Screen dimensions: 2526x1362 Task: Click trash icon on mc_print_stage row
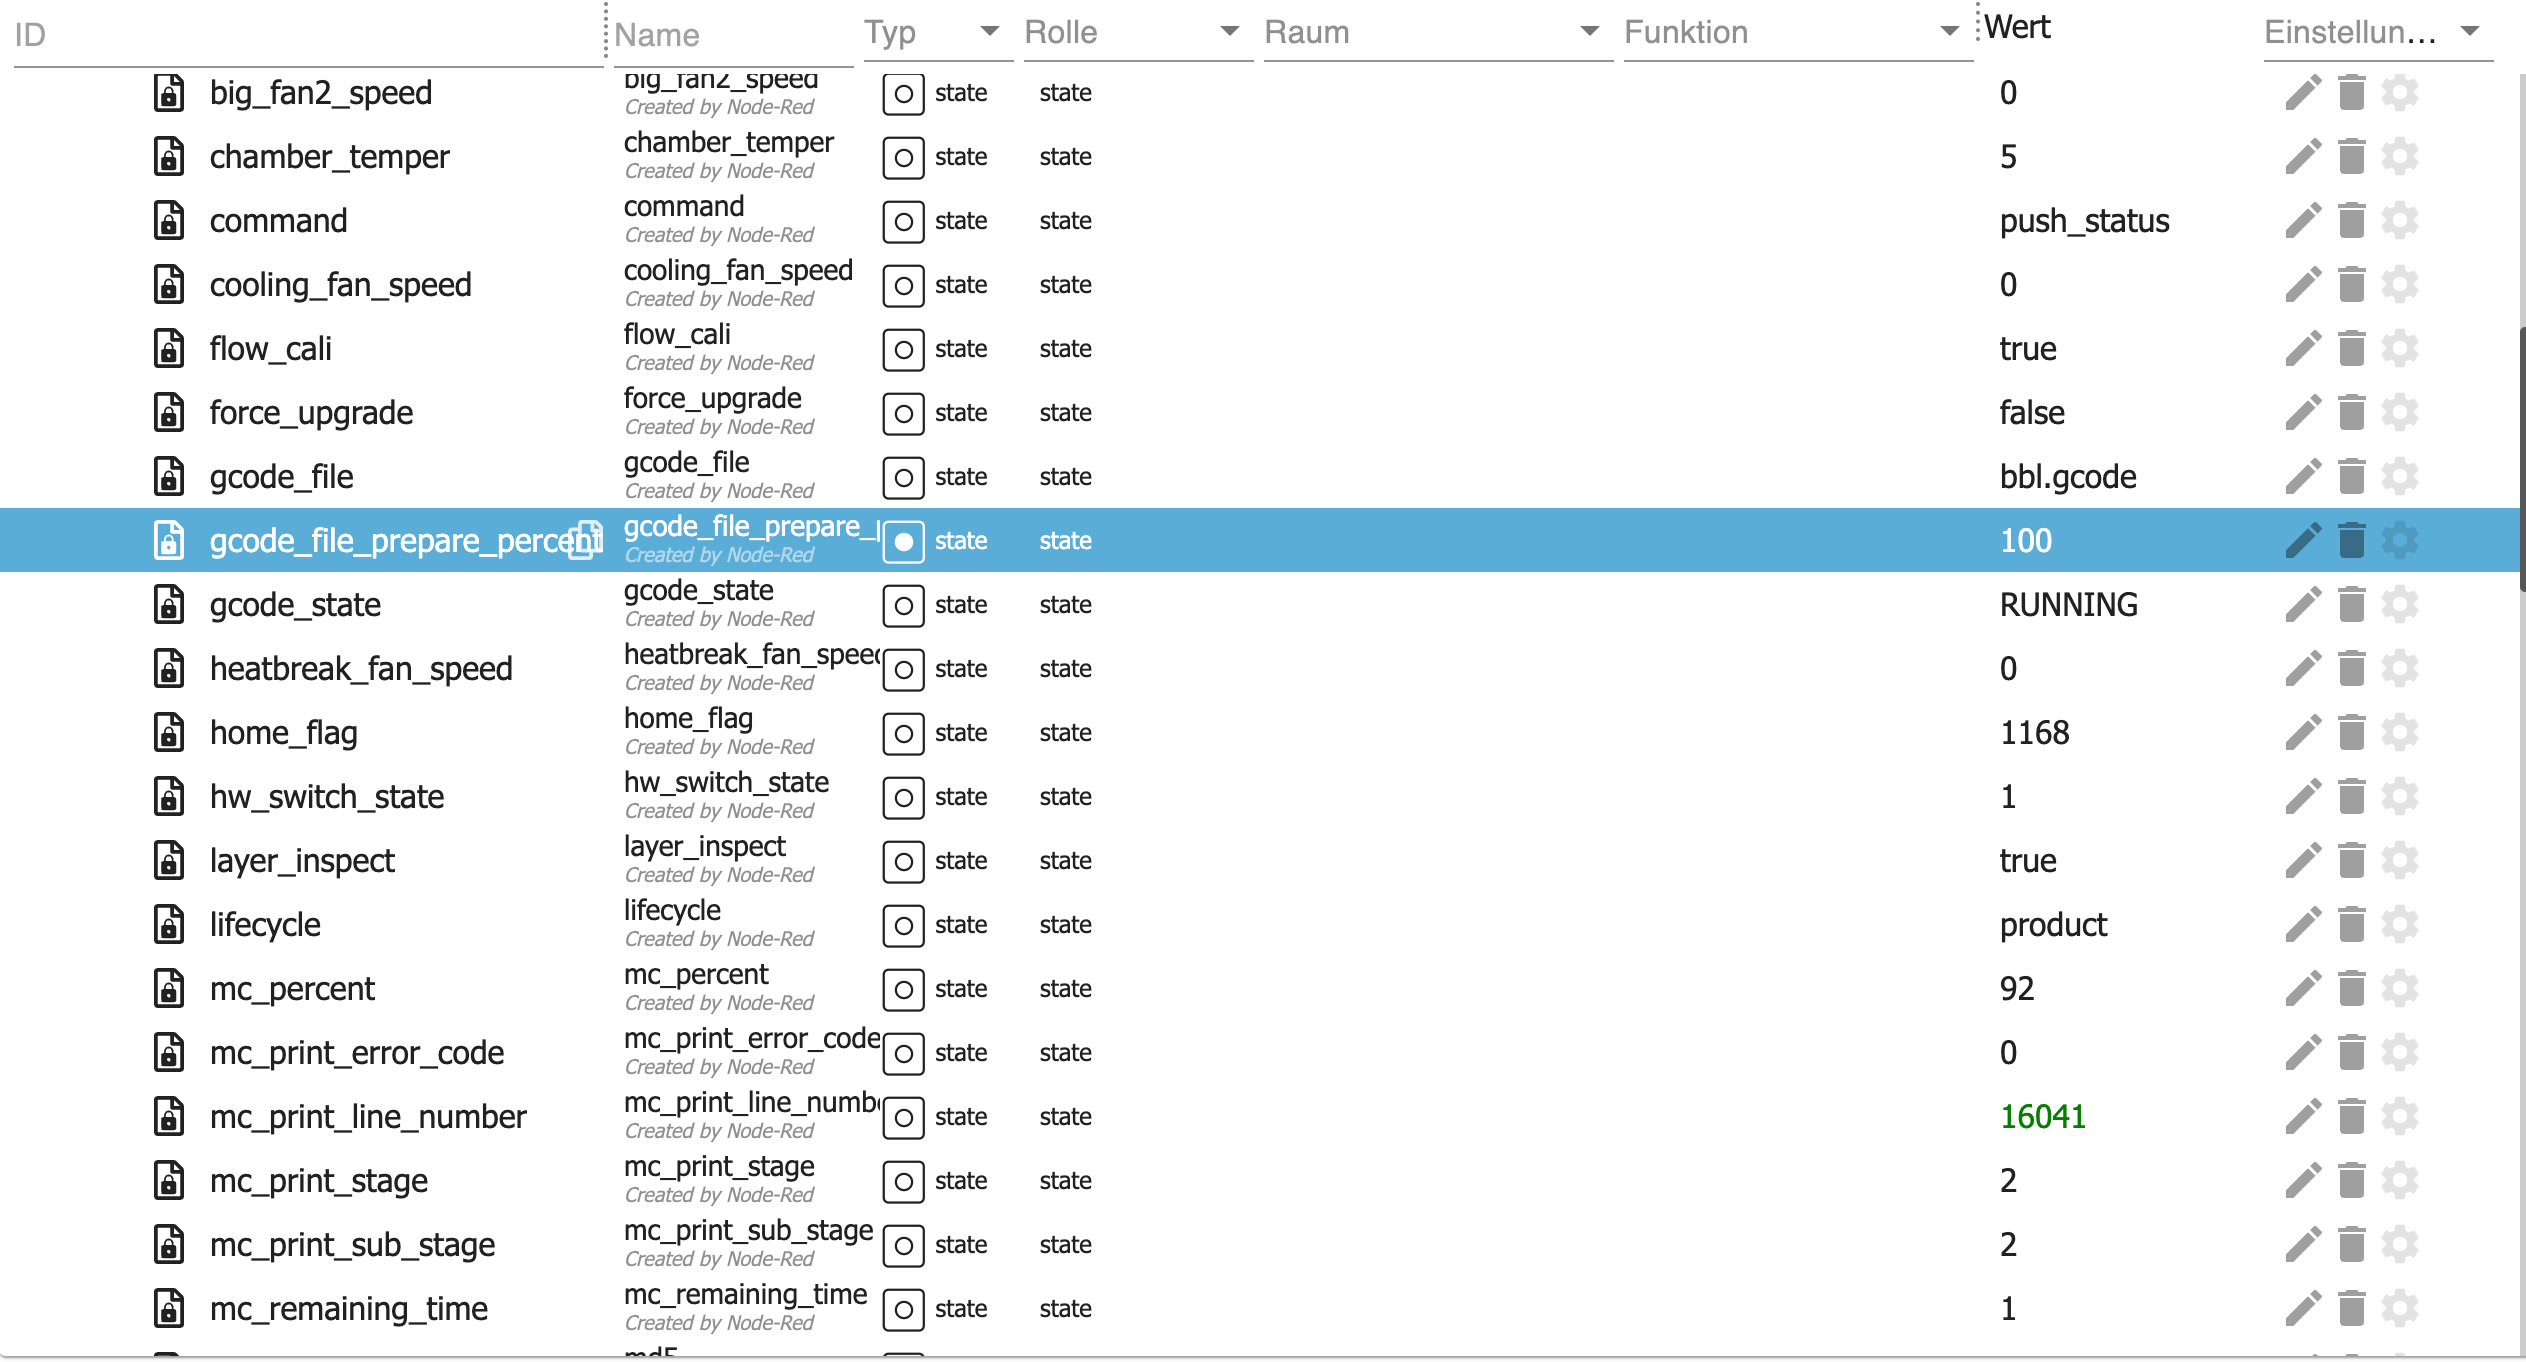pyautogui.click(x=2352, y=1181)
